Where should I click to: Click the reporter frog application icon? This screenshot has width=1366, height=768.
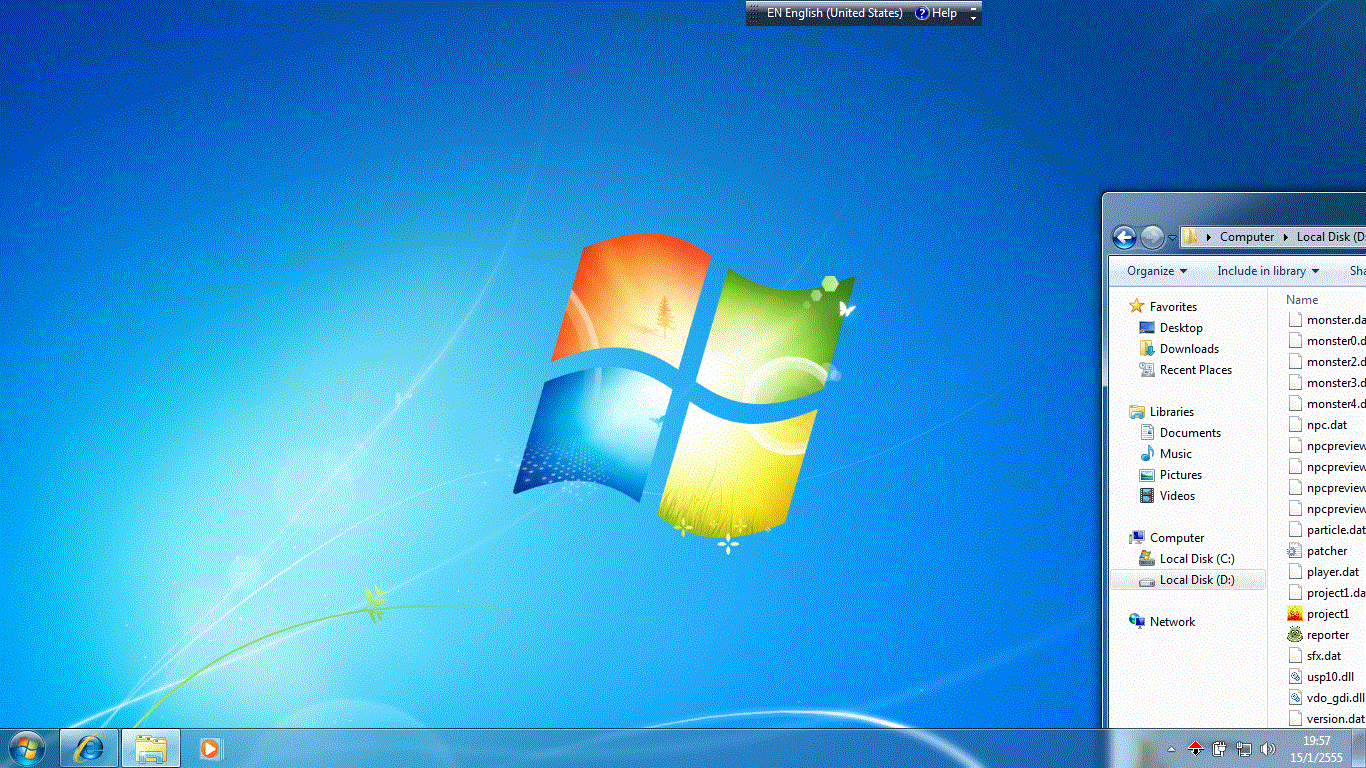click(1295, 635)
